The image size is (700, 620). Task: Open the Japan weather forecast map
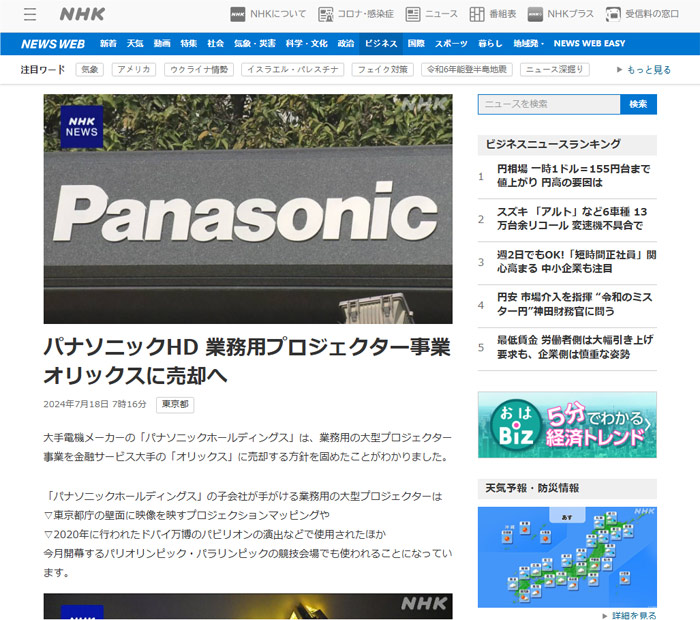[x=567, y=557]
